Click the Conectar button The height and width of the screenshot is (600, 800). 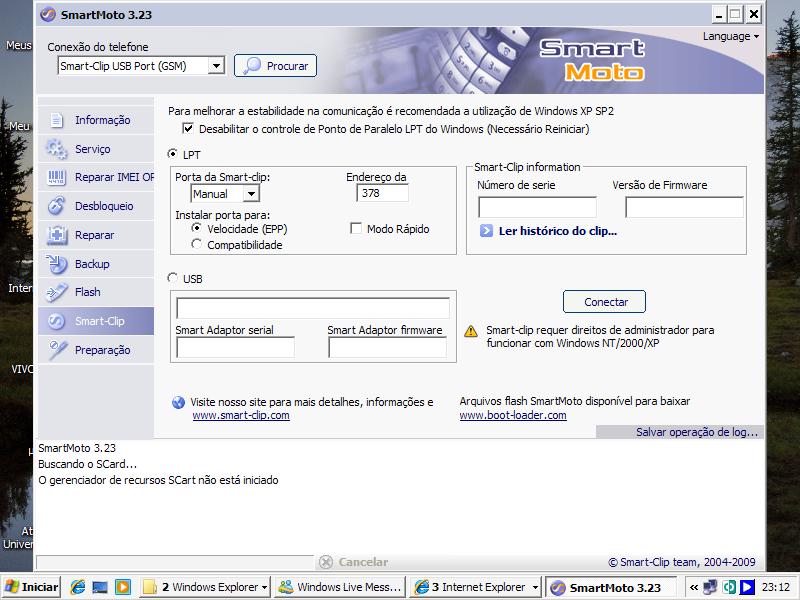[605, 302]
